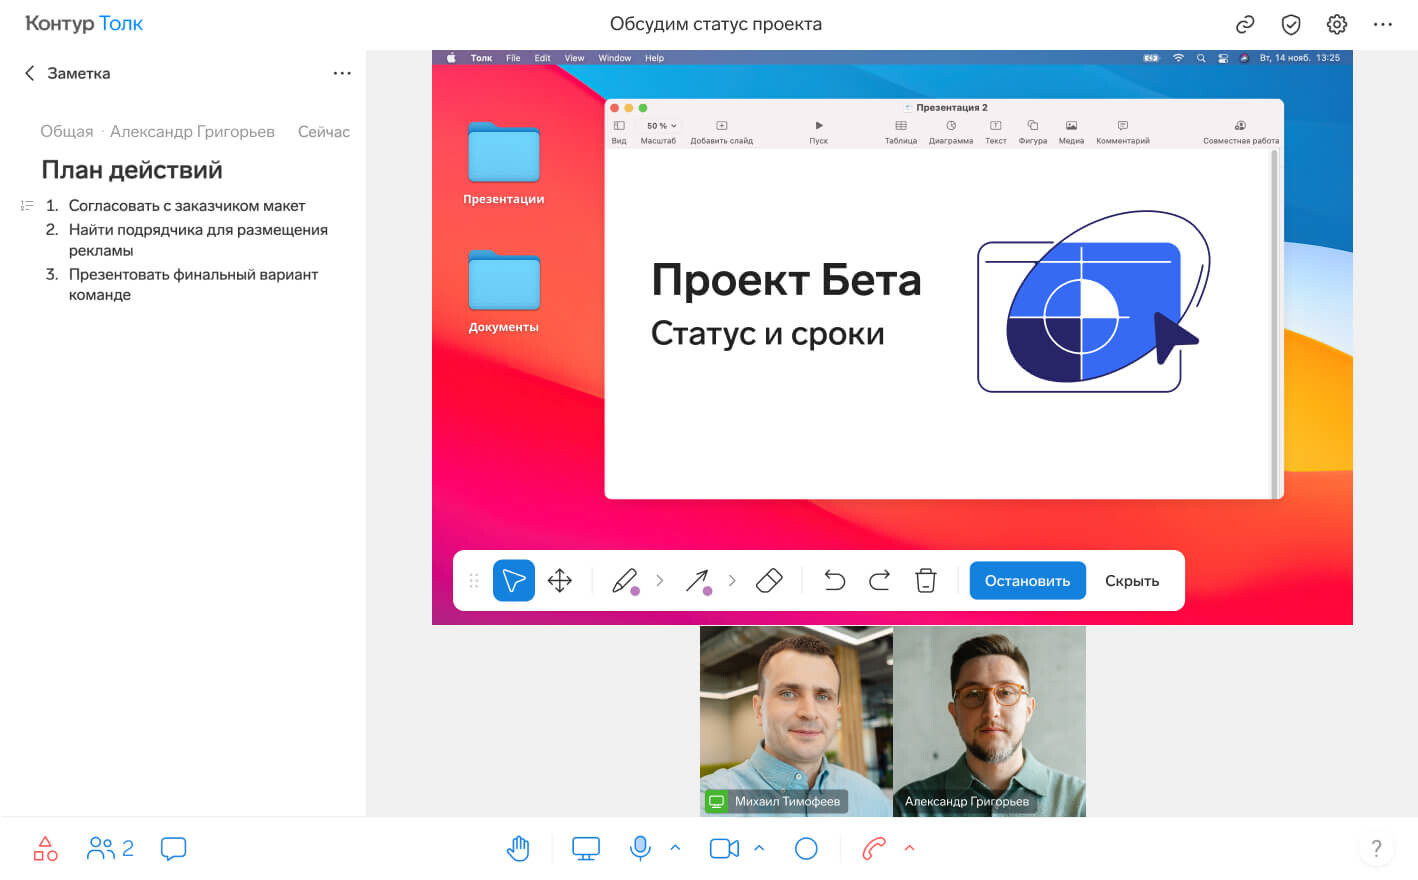This screenshot has width=1418, height=880.
Task: Insert a Таблица in presentation
Action: (901, 132)
